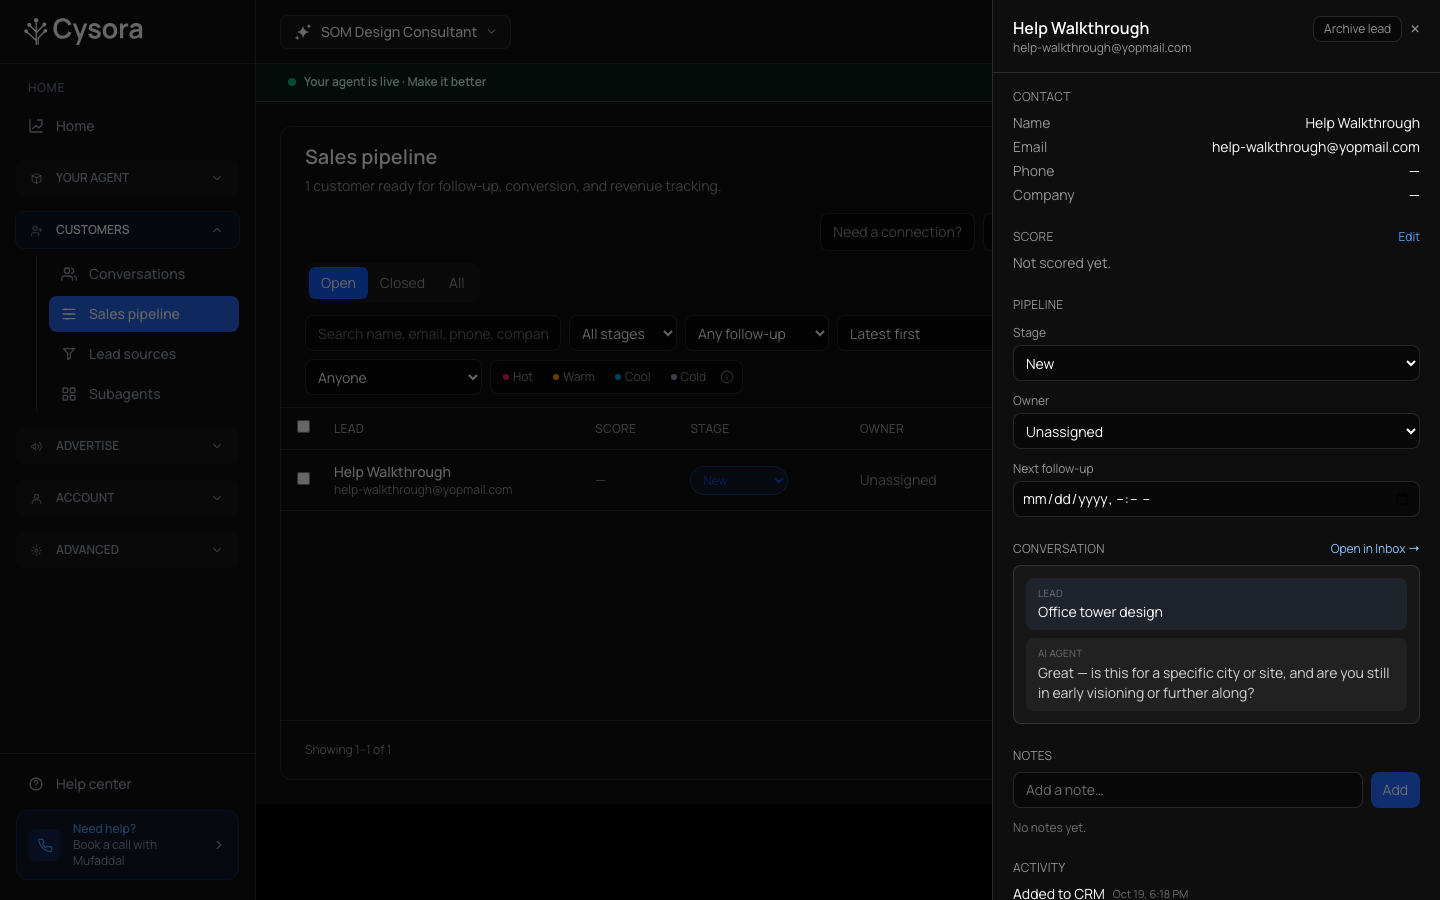Filter by Warm score
The image size is (1440, 900).
coord(574,377)
